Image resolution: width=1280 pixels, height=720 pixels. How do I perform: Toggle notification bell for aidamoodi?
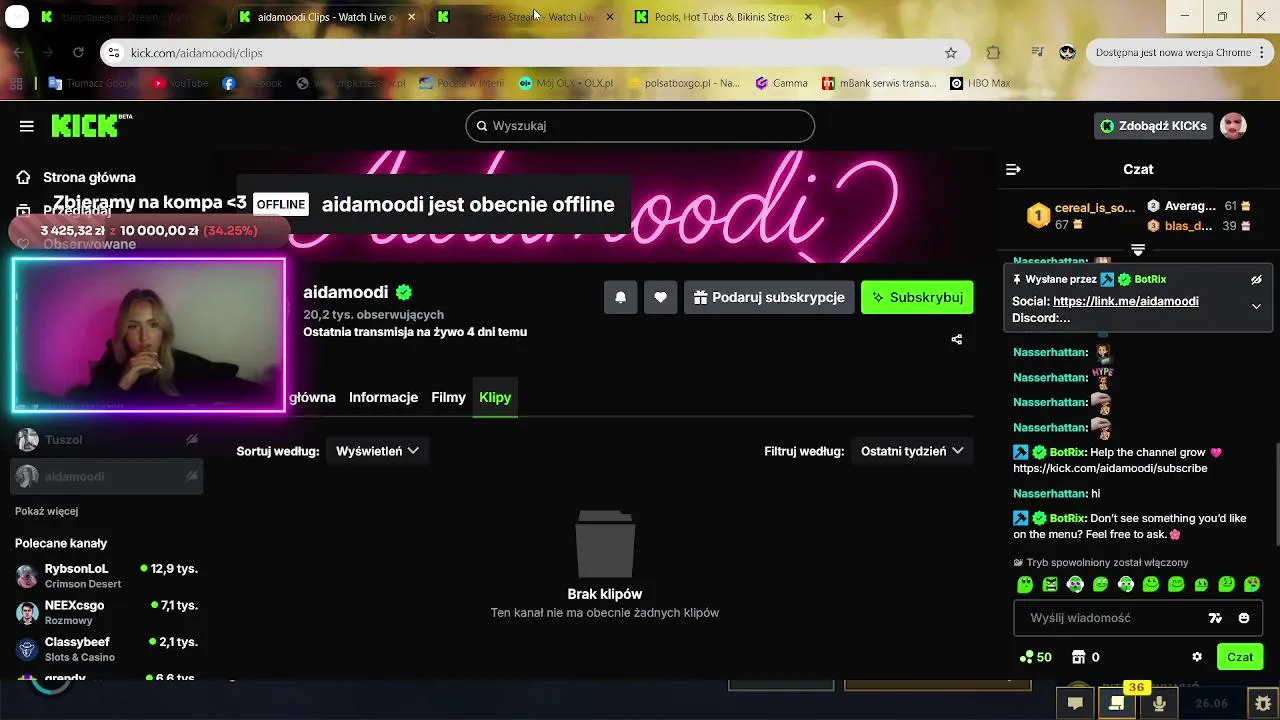pos(621,297)
